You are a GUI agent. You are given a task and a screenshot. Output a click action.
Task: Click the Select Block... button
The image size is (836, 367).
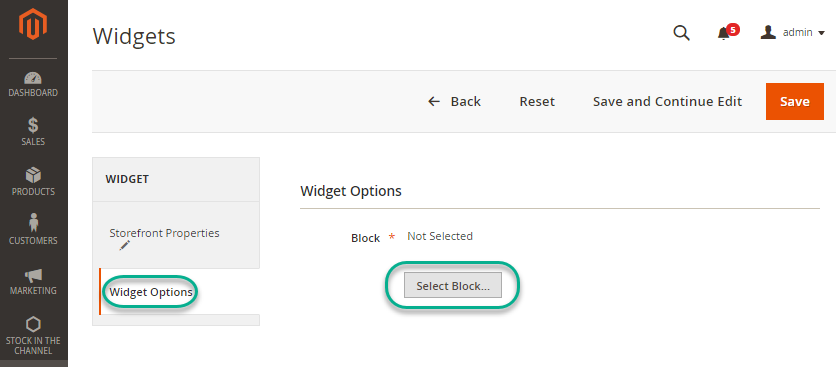[x=453, y=285]
